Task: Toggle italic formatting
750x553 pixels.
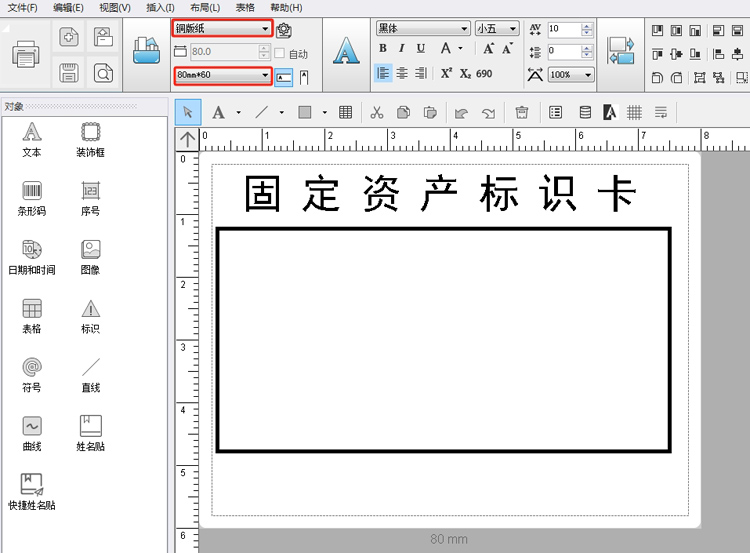Action: (x=402, y=48)
